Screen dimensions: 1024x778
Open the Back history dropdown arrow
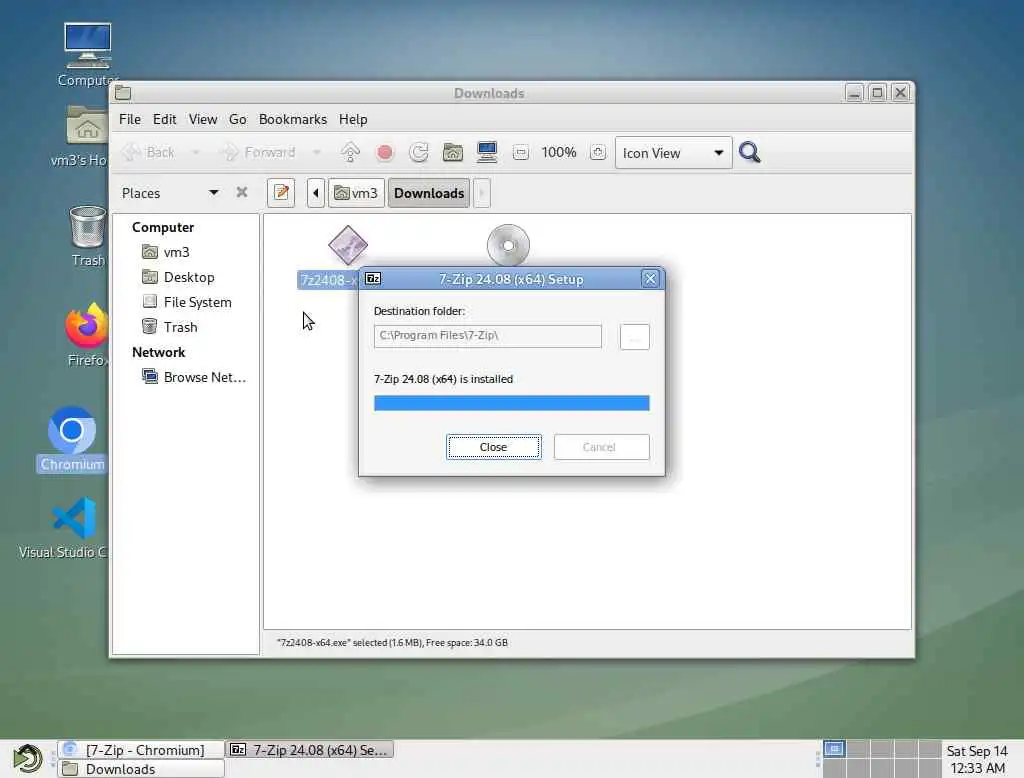[195, 153]
